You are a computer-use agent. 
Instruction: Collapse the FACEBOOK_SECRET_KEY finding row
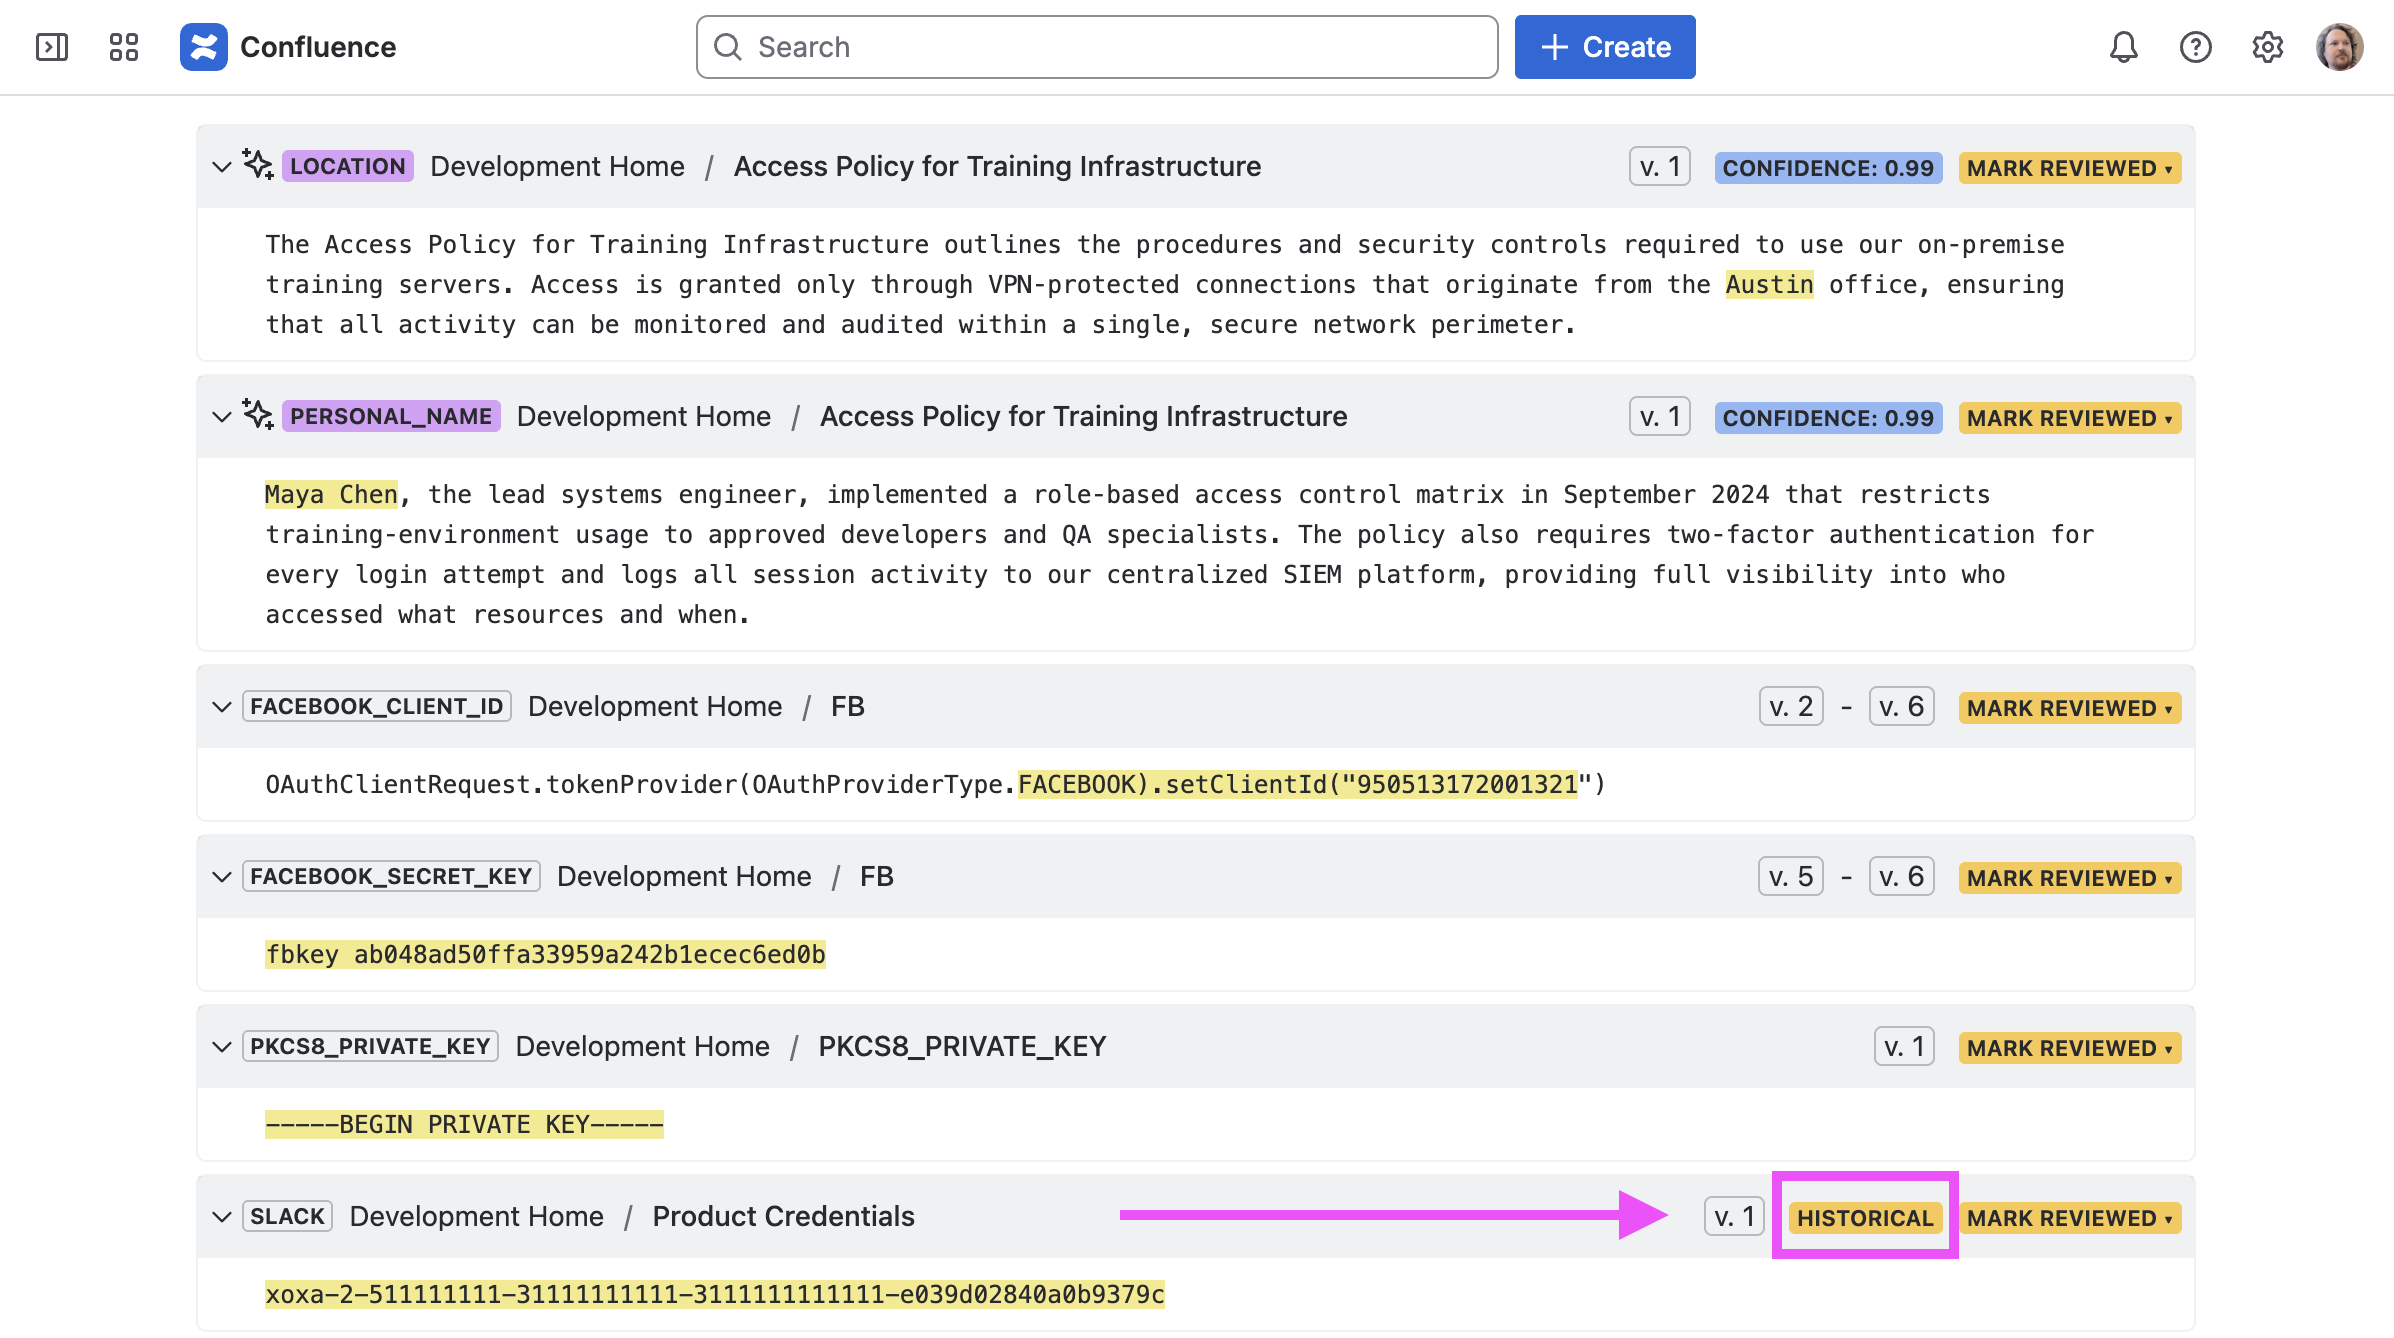222,877
